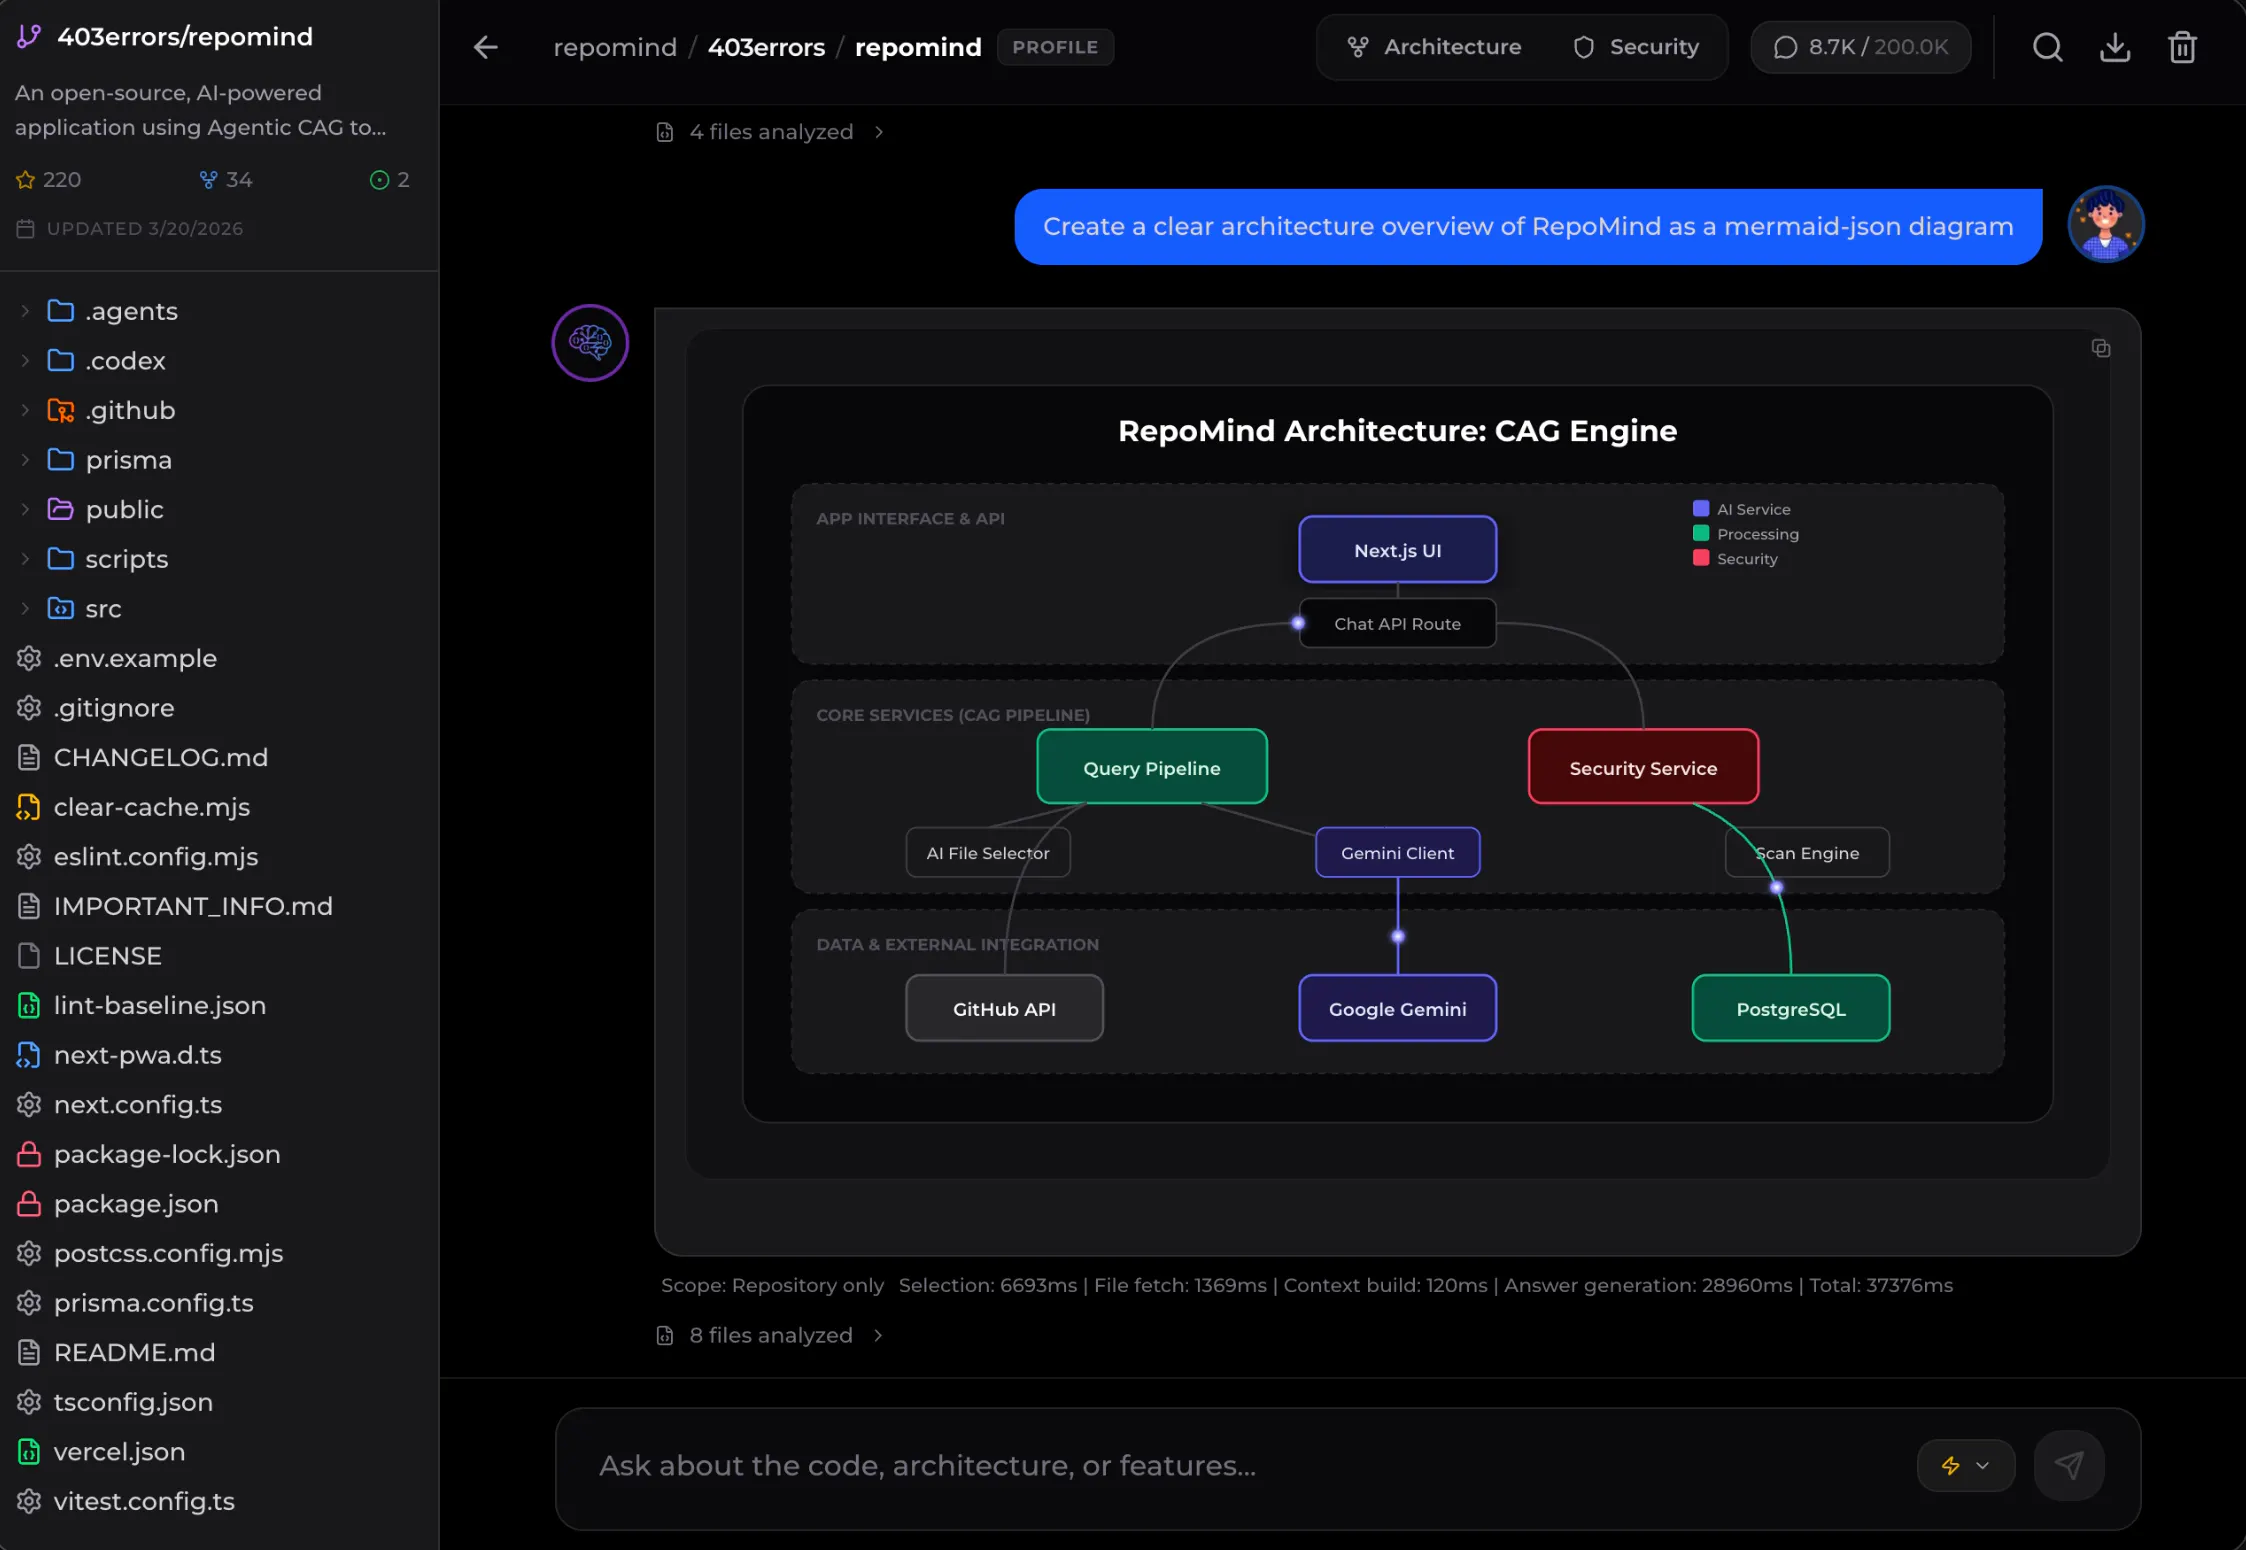Click the PostgreSQL node

(x=1791, y=1009)
